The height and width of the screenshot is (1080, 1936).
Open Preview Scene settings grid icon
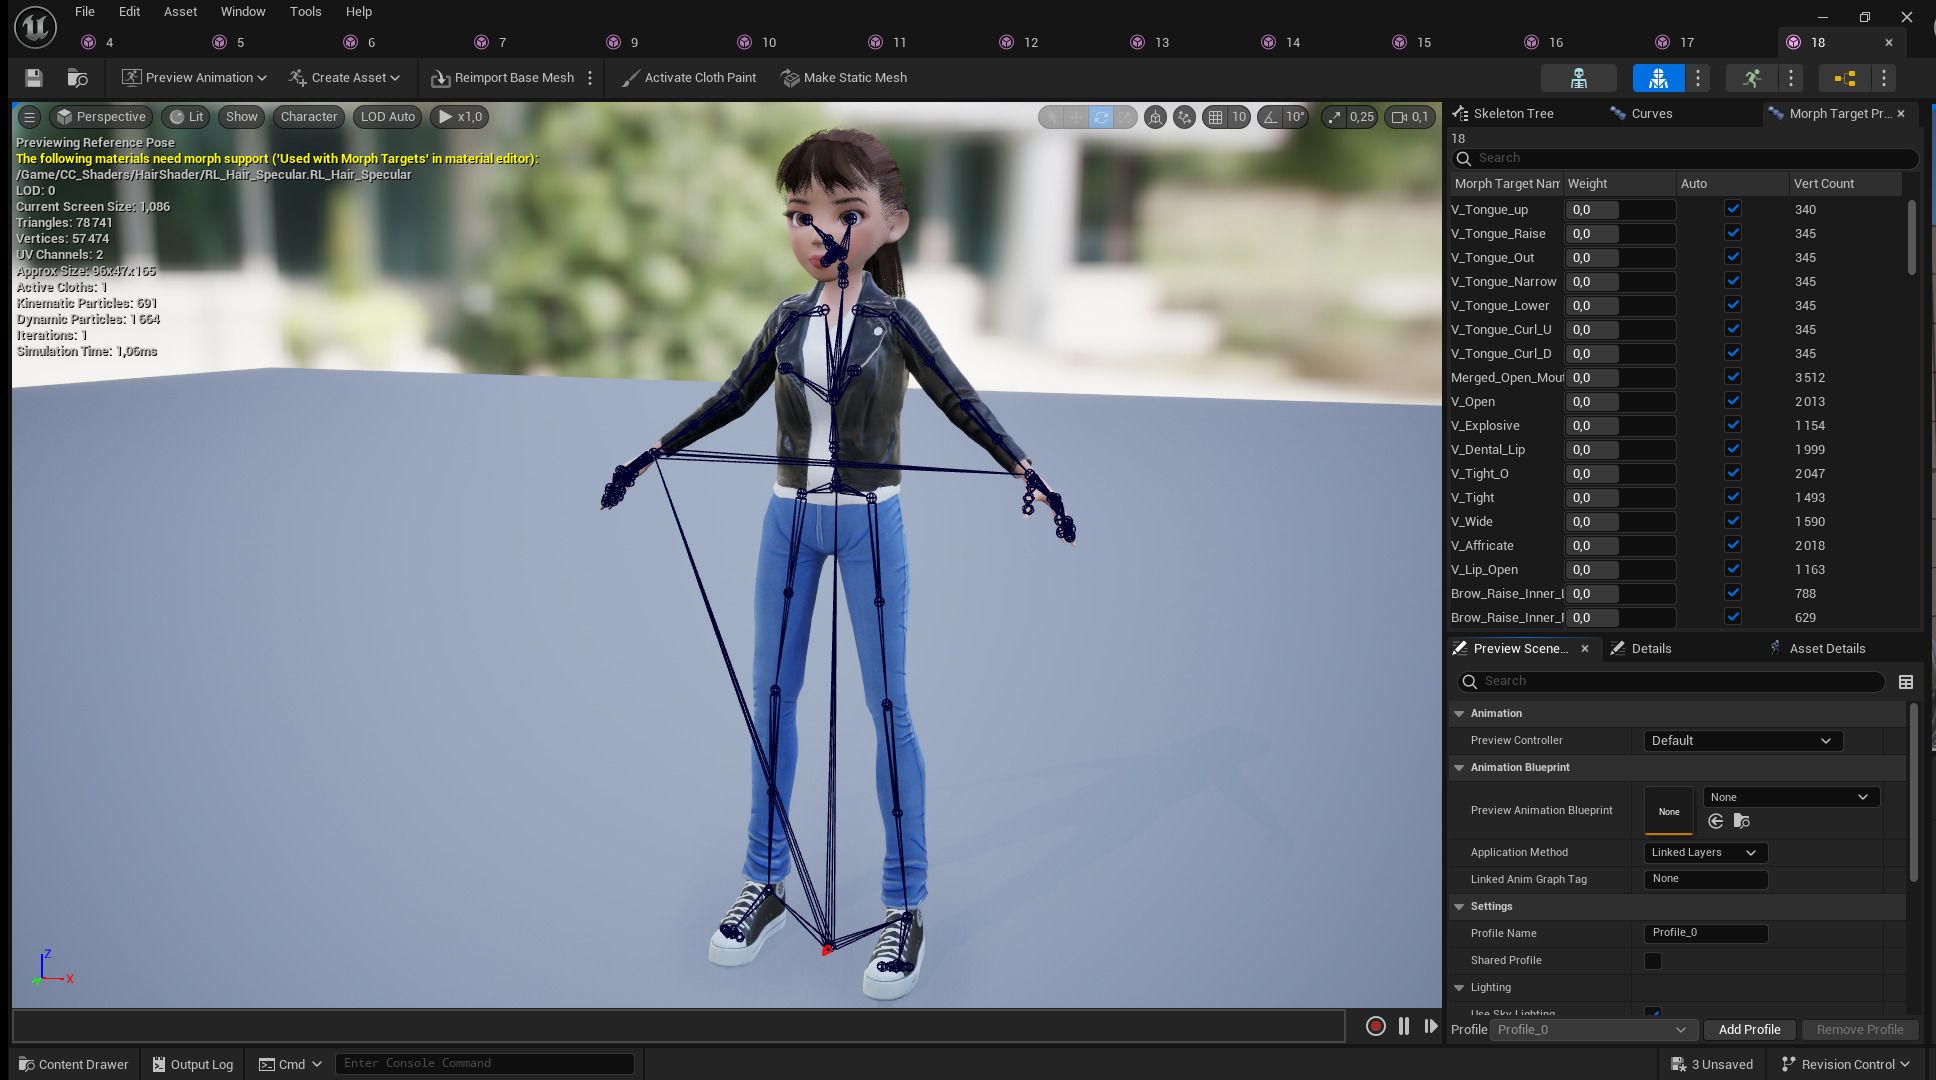click(x=1906, y=682)
